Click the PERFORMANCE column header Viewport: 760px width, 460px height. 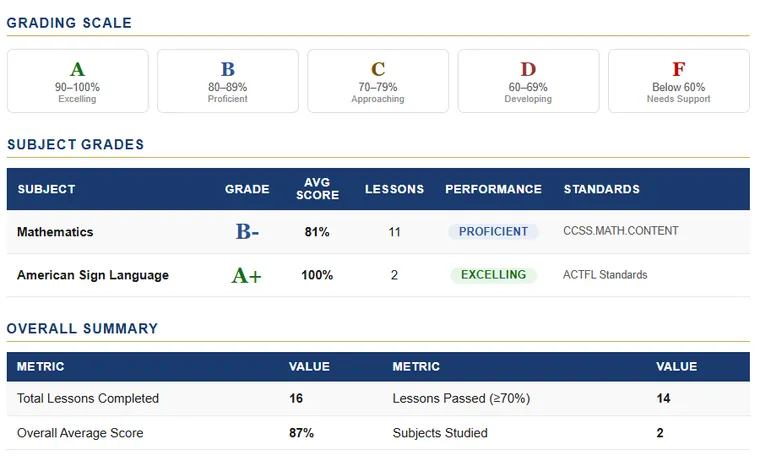click(x=493, y=189)
